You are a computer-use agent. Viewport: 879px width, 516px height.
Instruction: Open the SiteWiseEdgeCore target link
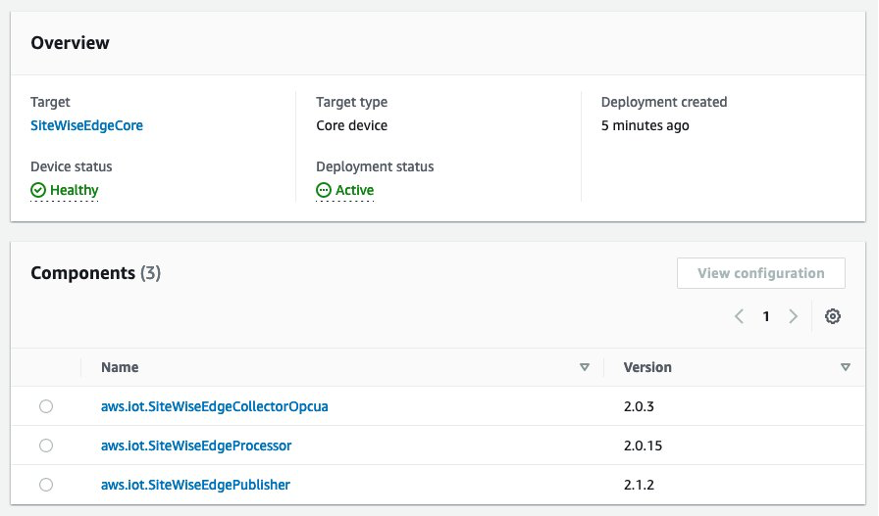point(86,126)
